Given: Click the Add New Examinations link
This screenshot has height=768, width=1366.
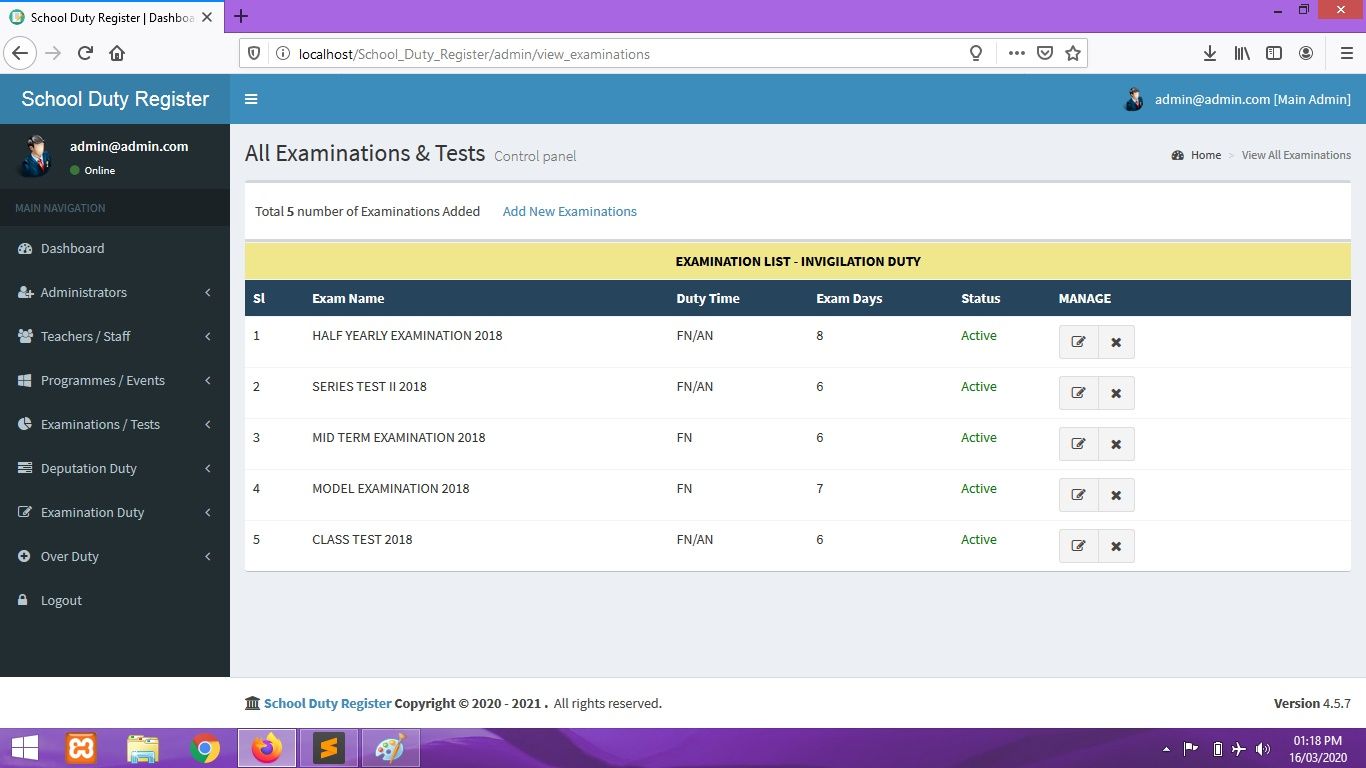Looking at the screenshot, I should (x=569, y=211).
